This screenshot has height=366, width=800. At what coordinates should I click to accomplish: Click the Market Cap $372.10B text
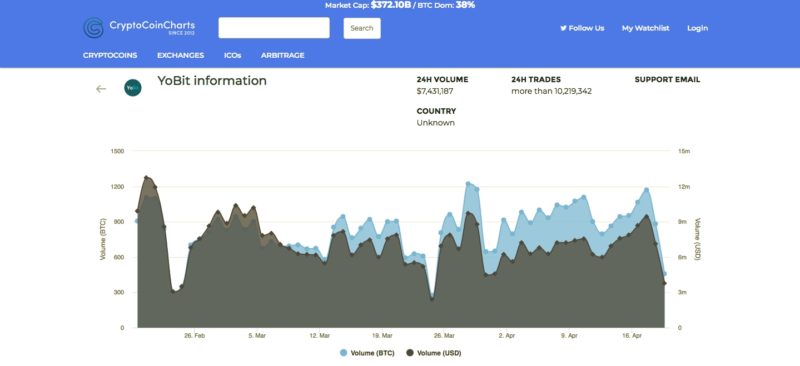click(367, 5)
